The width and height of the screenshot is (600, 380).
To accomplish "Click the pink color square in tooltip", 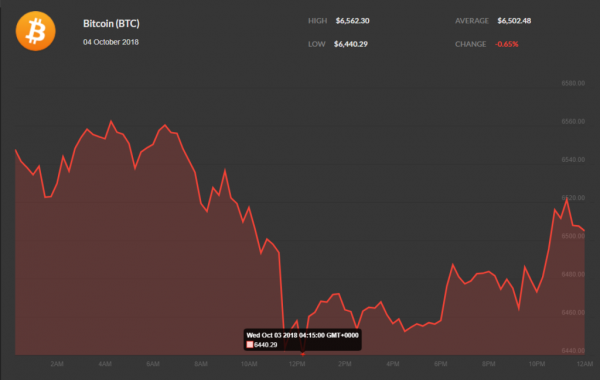I will [250, 345].
